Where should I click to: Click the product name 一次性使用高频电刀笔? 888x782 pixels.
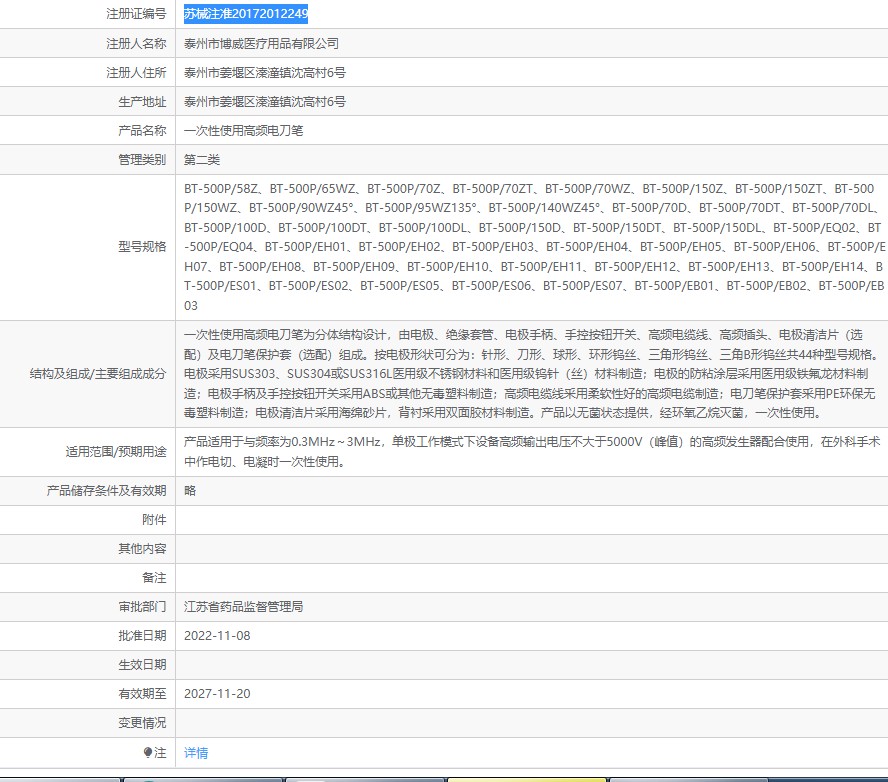point(244,131)
